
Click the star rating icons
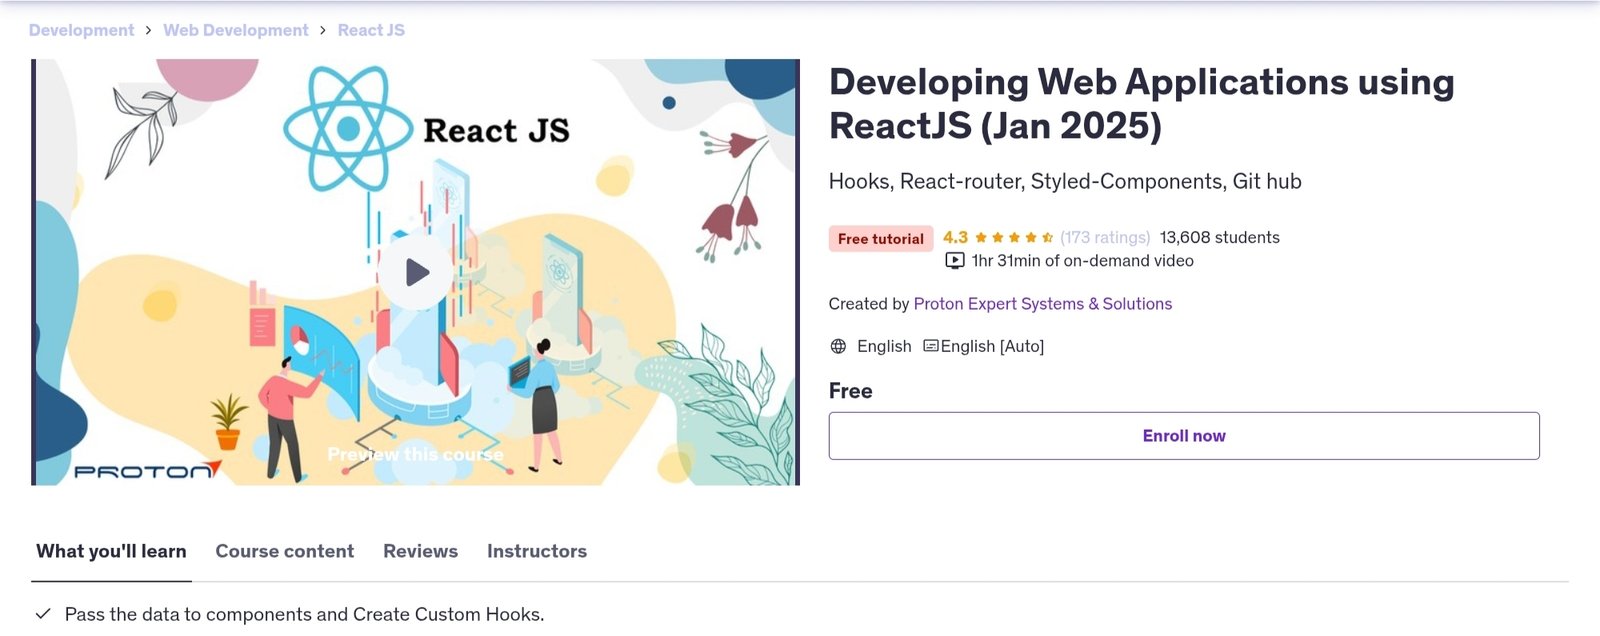[x=1014, y=237]
